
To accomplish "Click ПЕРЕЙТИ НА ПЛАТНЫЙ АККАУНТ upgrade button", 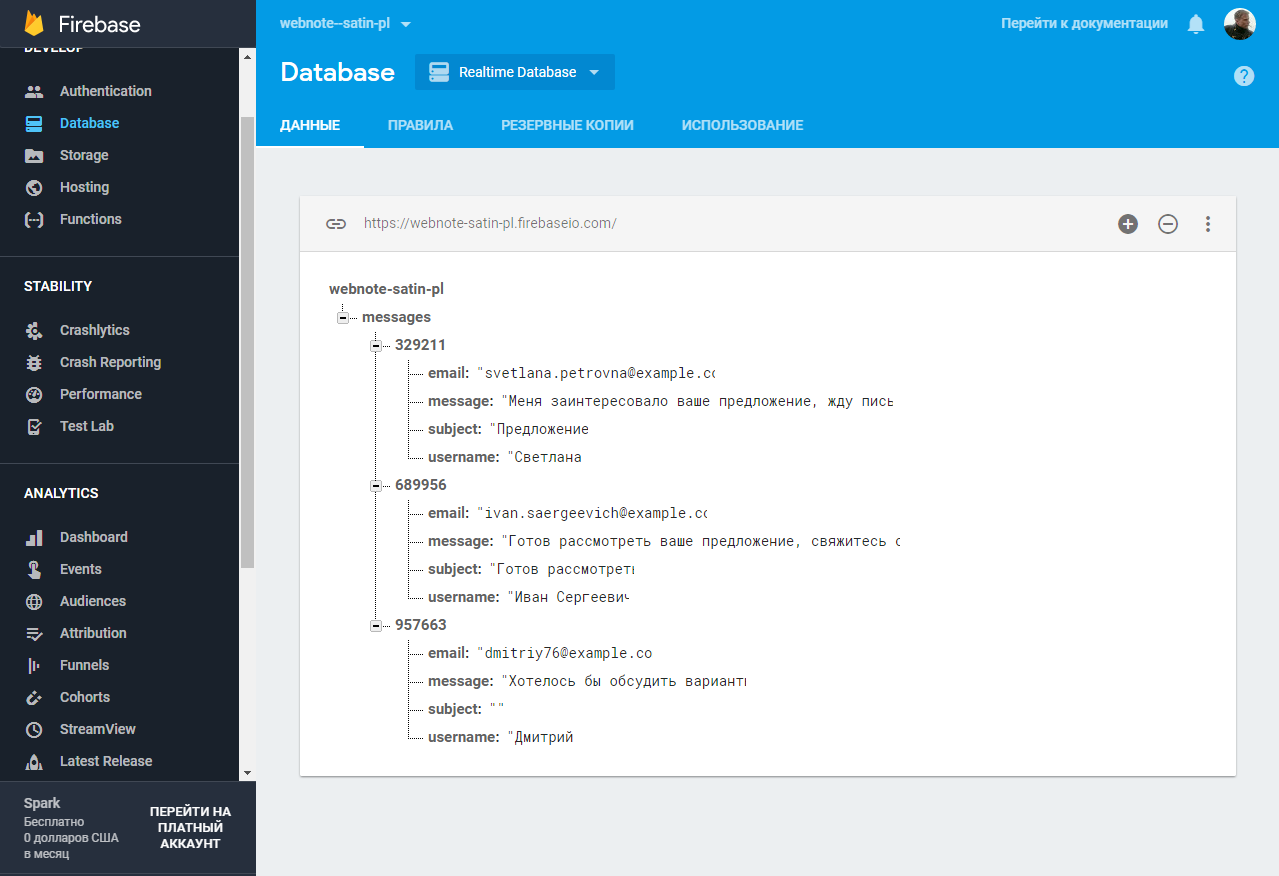I will click(190, 828).
